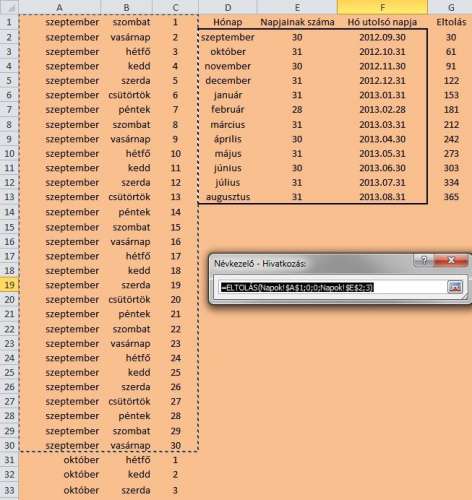Image resolution: width=472 pixels, height=500 pixels.
Task: Click the 28 cell in the február row
Action: coord(297,109)
